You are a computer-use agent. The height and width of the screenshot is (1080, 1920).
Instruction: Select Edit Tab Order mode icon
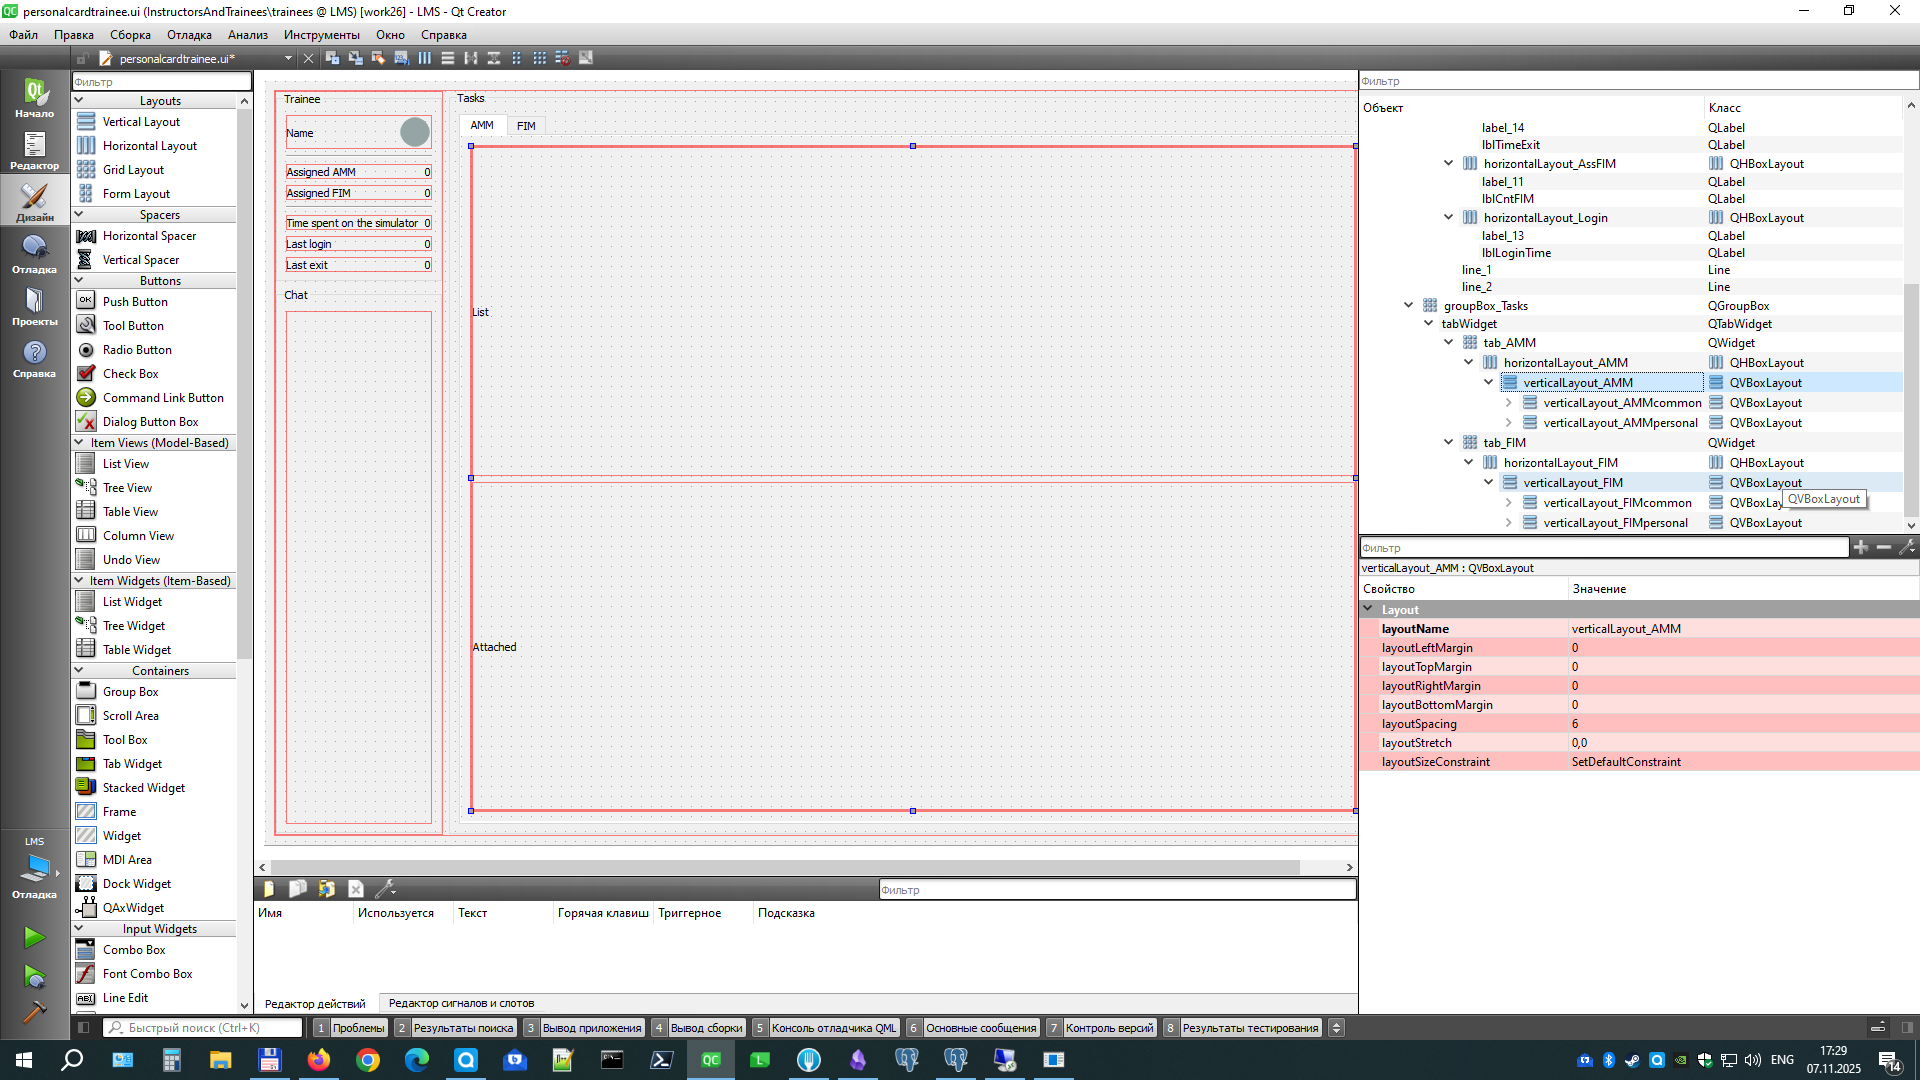click(401, 58)
